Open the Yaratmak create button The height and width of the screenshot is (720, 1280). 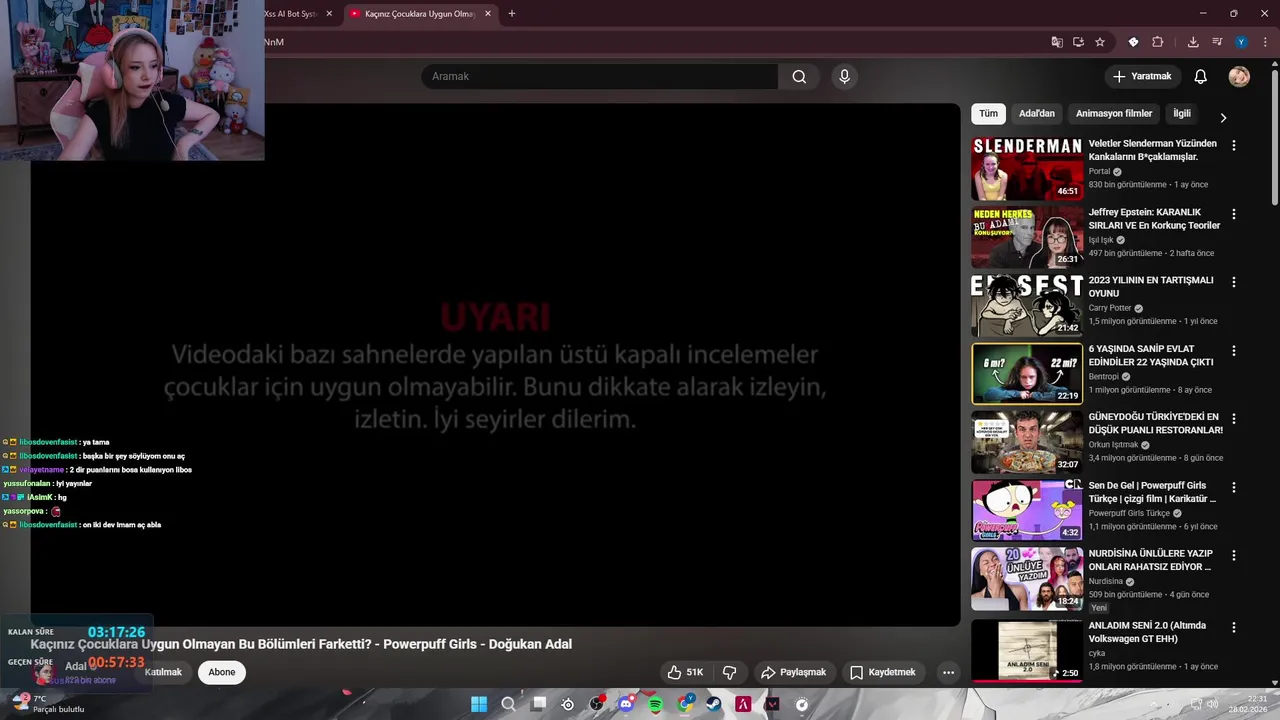click(1142, 76)
